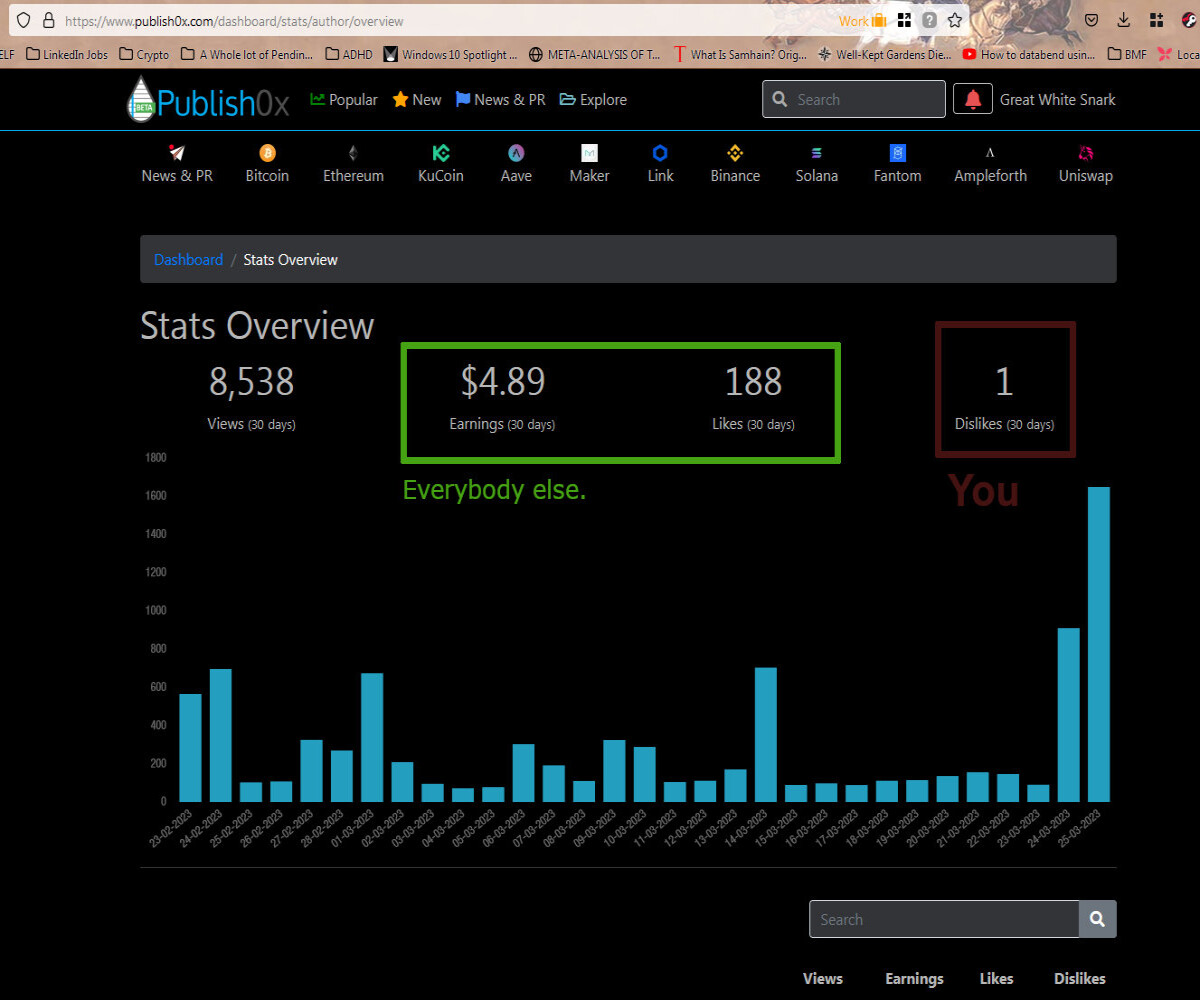Viewport: 1200px width, 1000px height.
Task: Click the 188 likes count
Action: tap(753, 381)
